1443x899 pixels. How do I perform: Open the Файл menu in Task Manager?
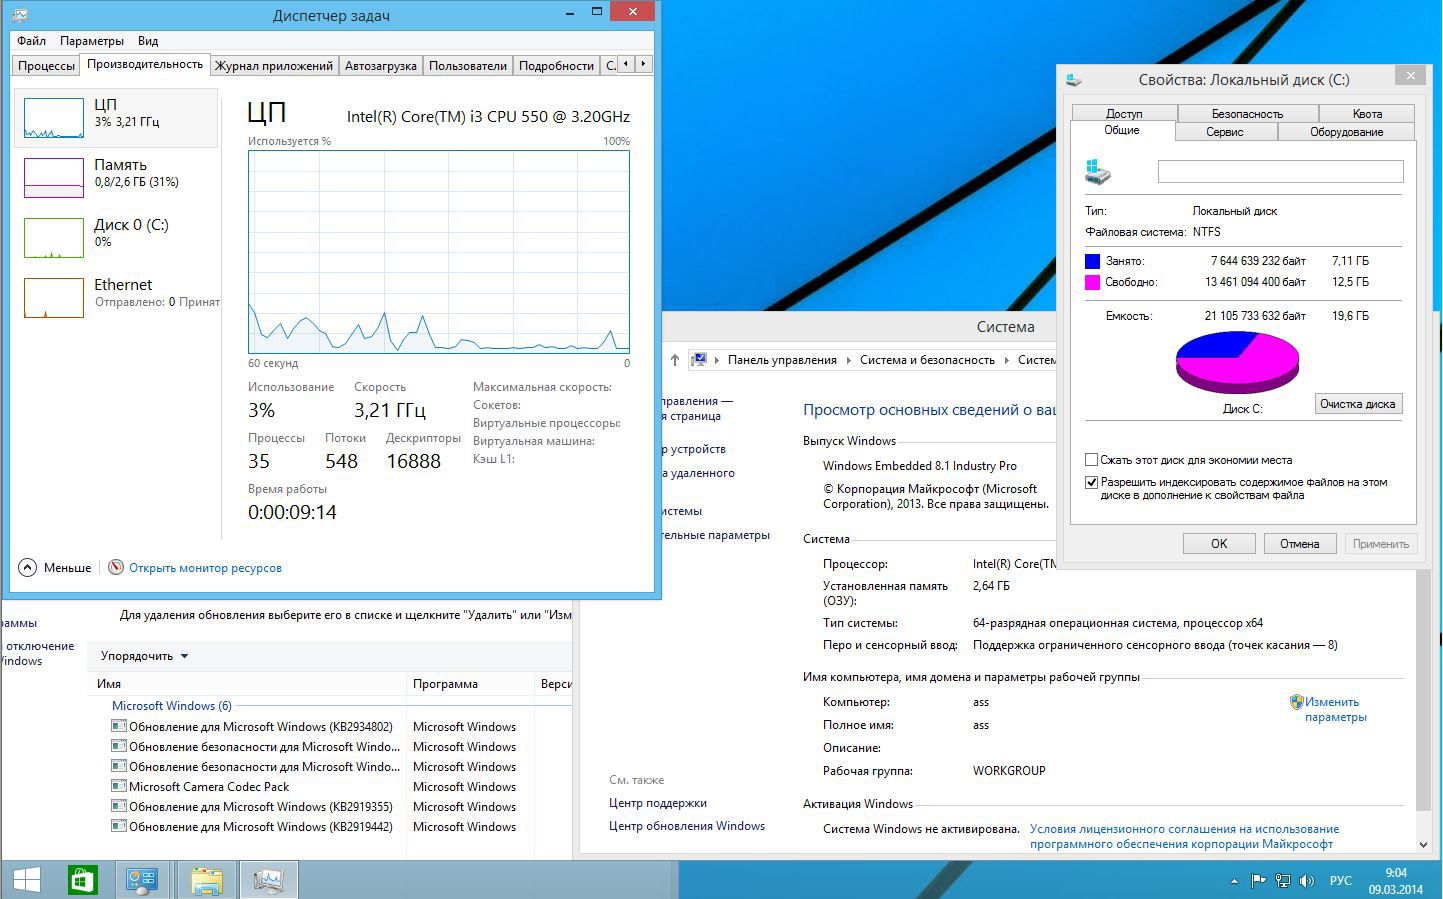point(31,41)
